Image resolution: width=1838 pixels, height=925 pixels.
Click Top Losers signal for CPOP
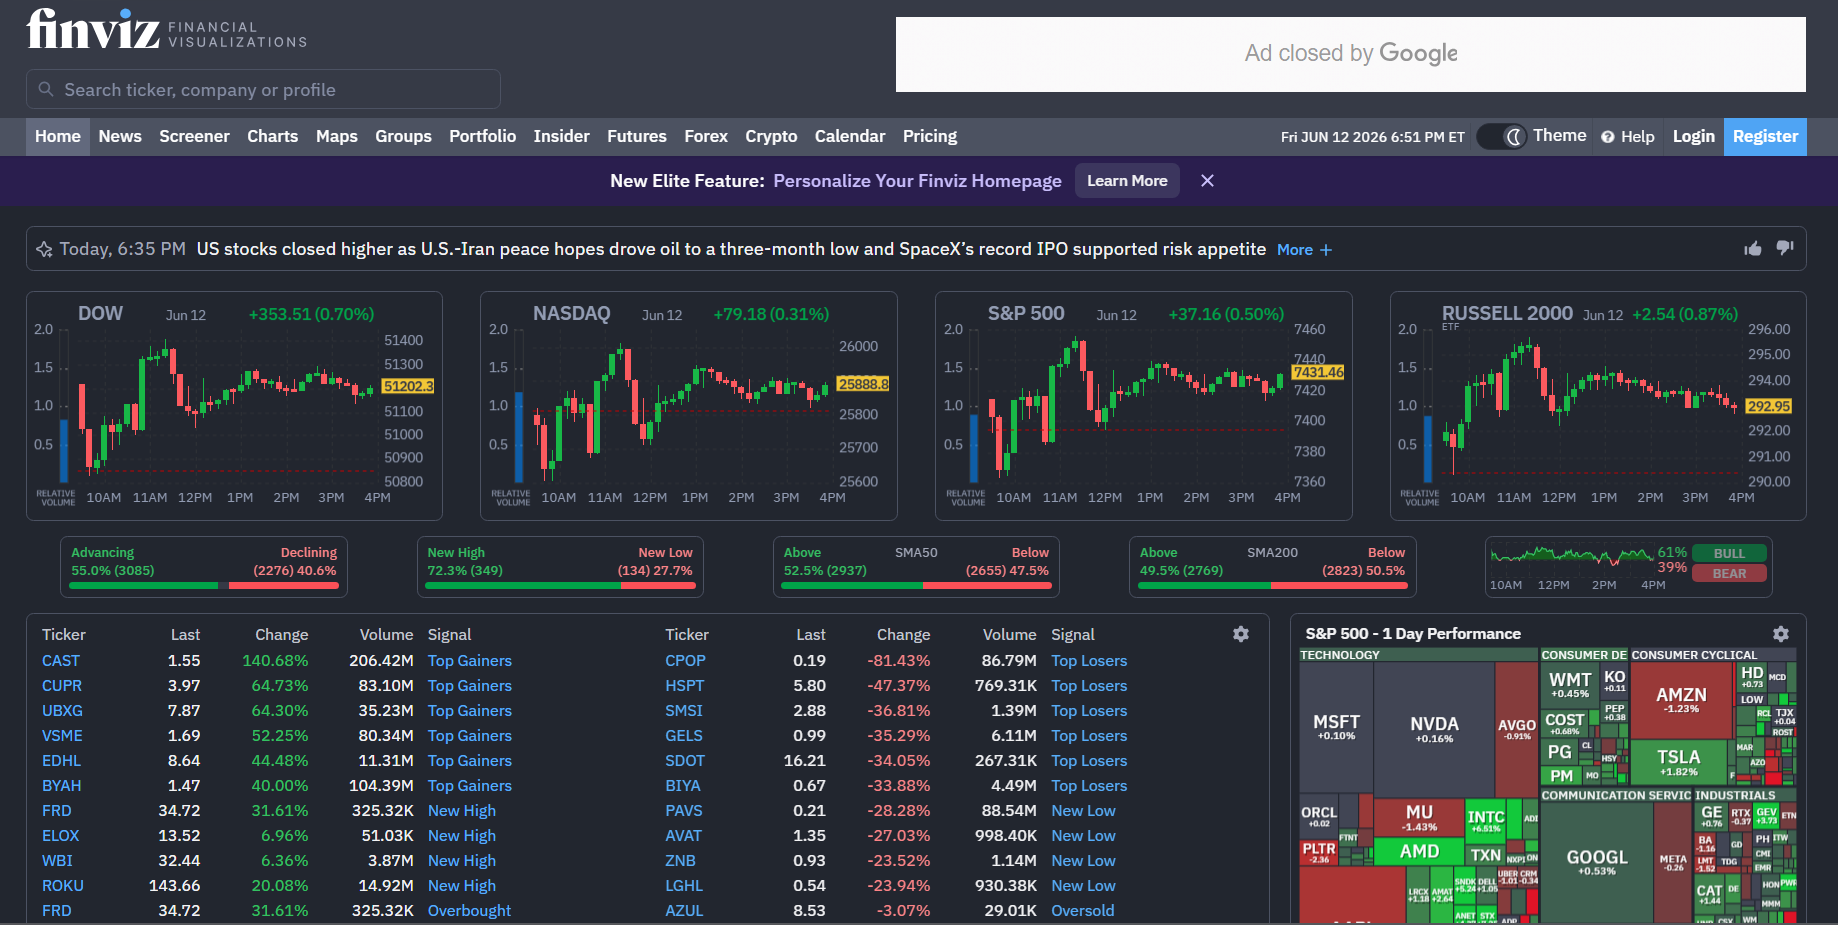pyautogui.click(x=1089, y=661)
